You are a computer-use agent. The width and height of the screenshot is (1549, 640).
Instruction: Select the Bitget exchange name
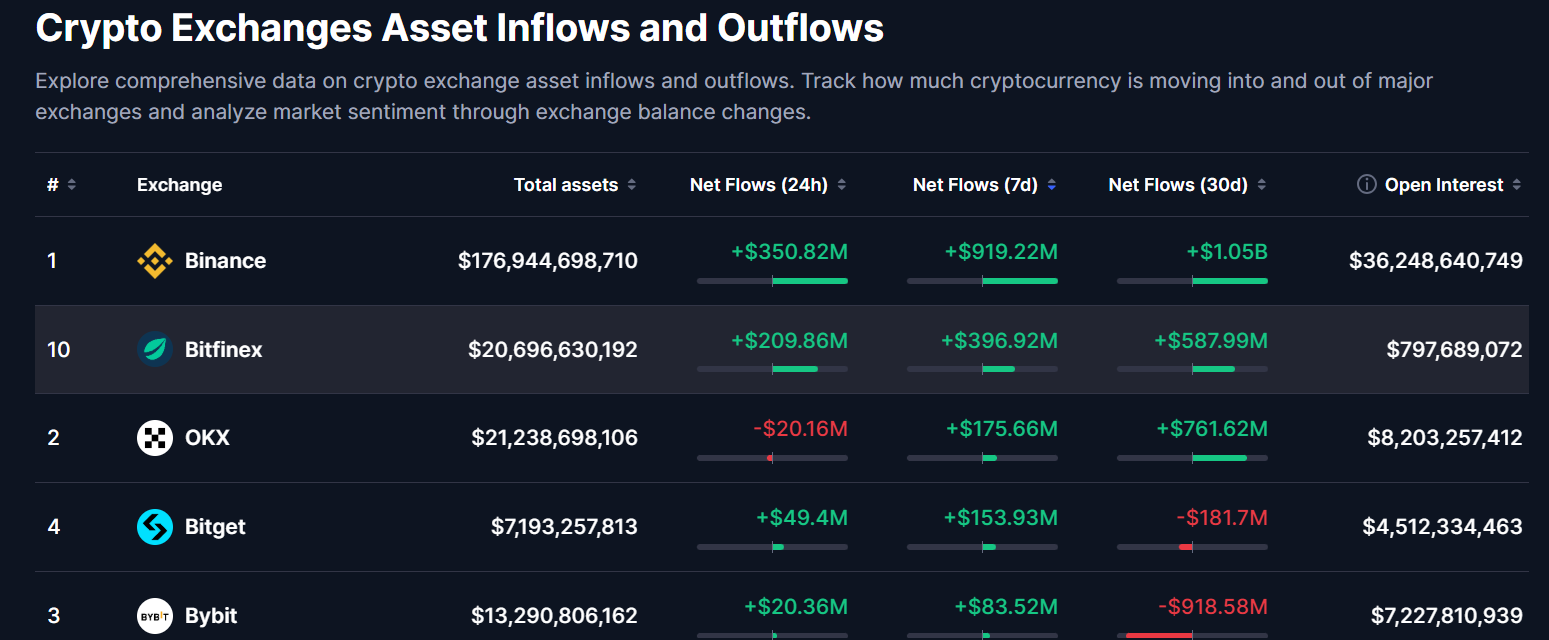click(215, 526)
